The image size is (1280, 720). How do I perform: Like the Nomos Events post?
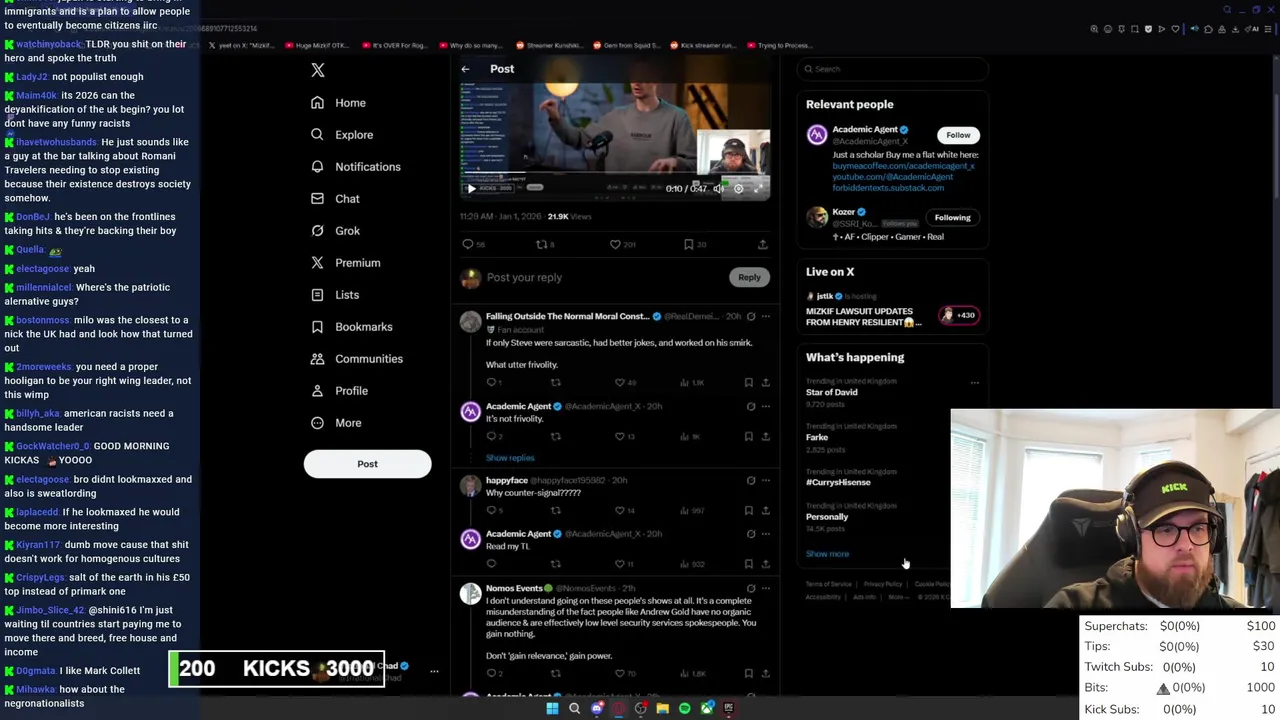pyautogui.click(x=619, y=673)
